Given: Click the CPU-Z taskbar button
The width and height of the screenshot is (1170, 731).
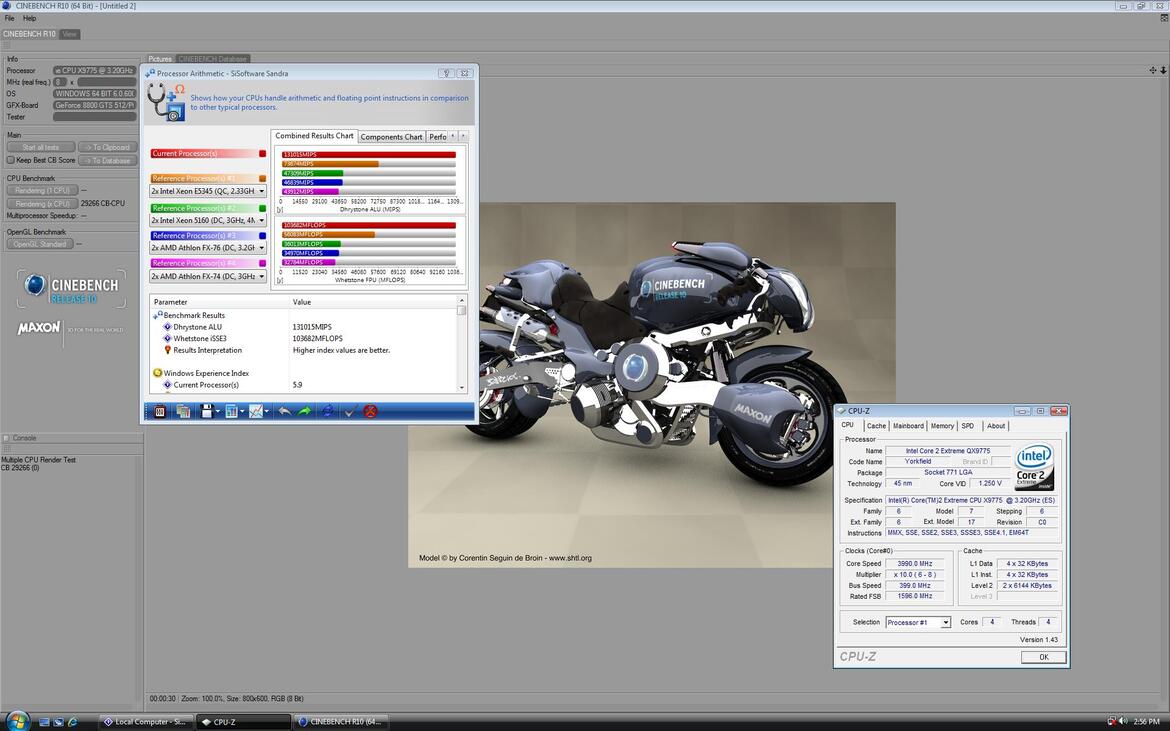Looking at the screenshot, I should pyautogui.click(x=243, y=721).
